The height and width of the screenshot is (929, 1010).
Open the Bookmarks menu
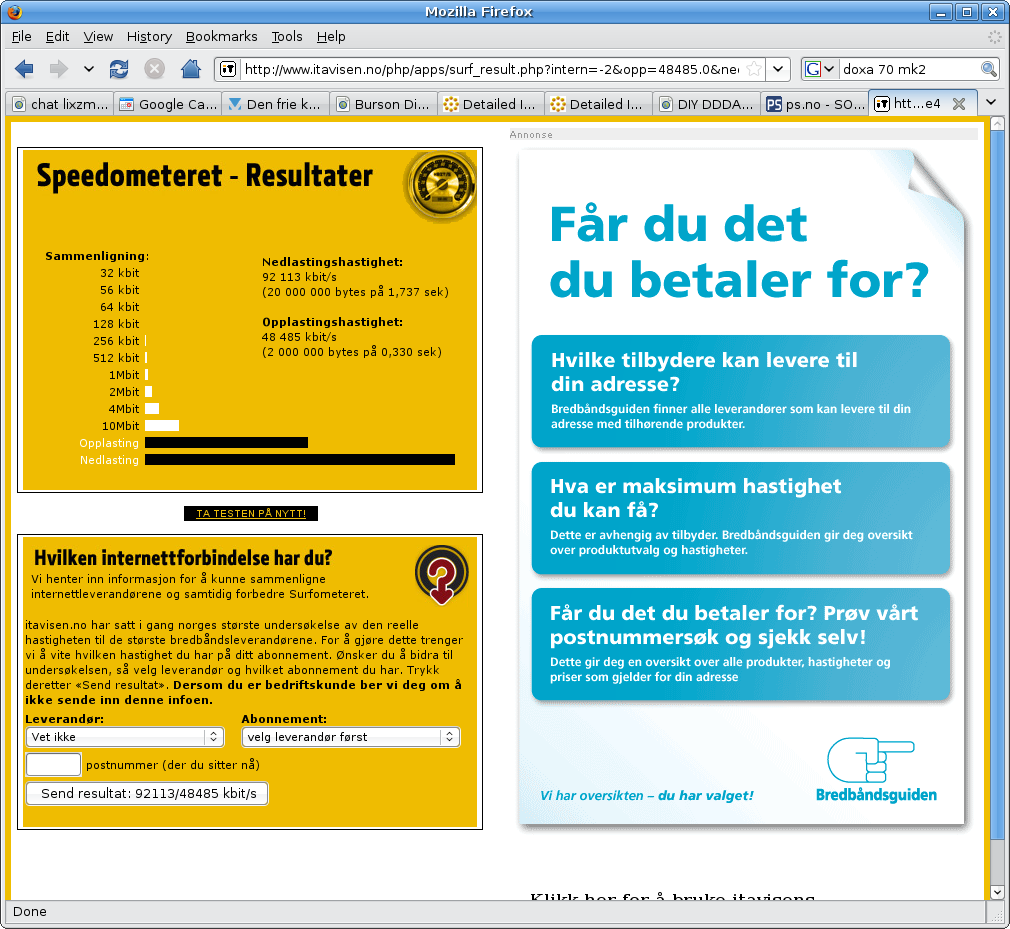coord(222,37)
